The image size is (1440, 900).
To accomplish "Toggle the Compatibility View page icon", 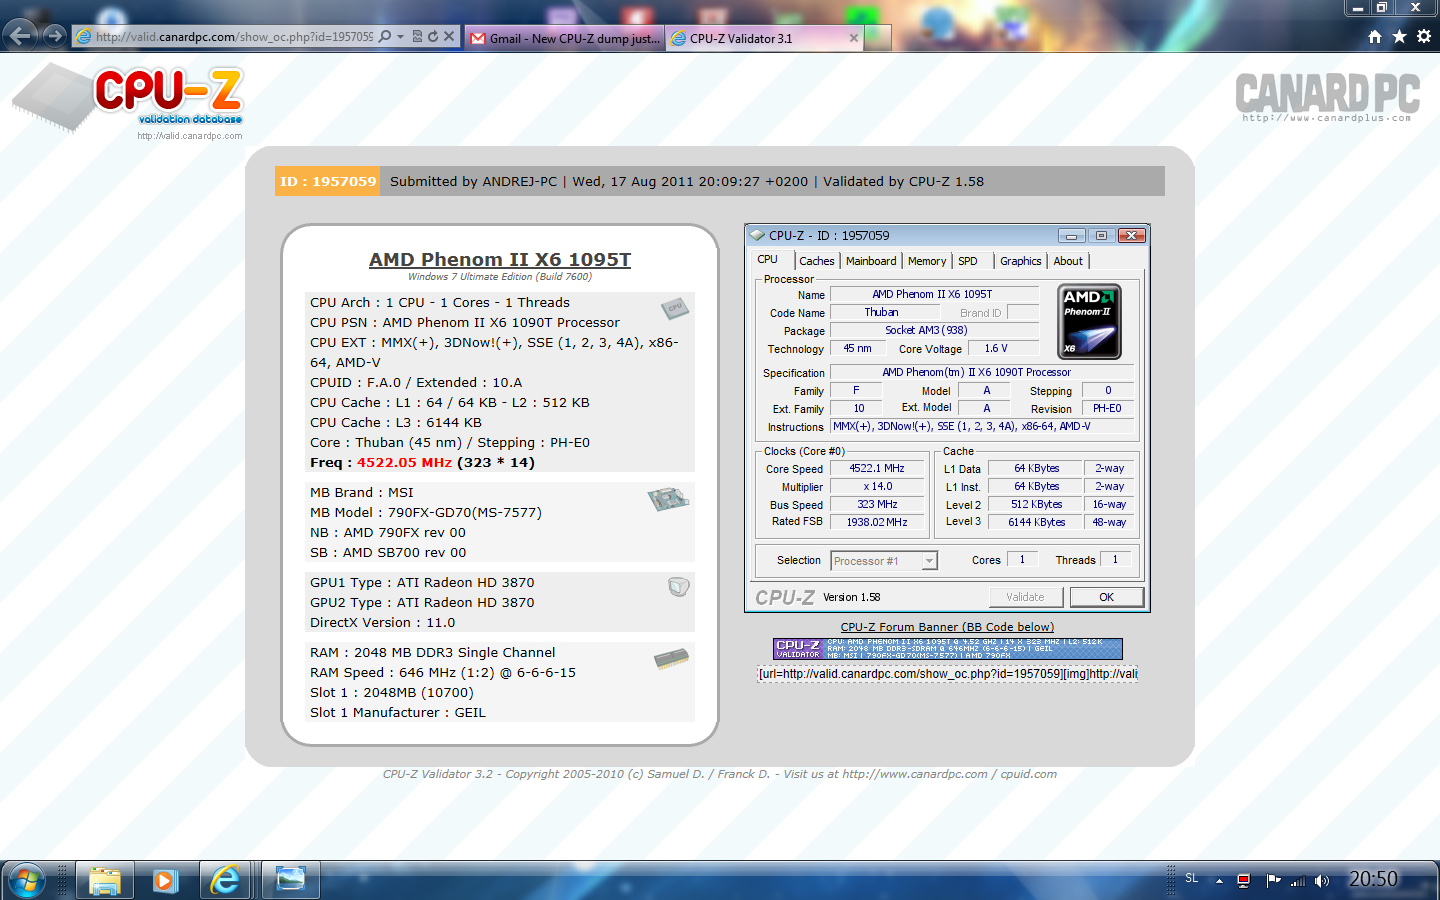I will [418, 36].
